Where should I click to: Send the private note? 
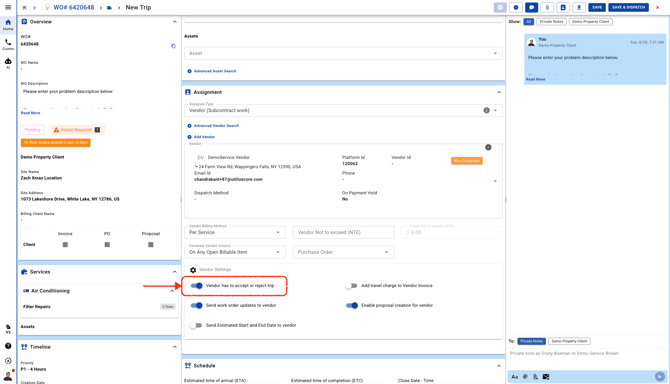click(x=660, y=376)
